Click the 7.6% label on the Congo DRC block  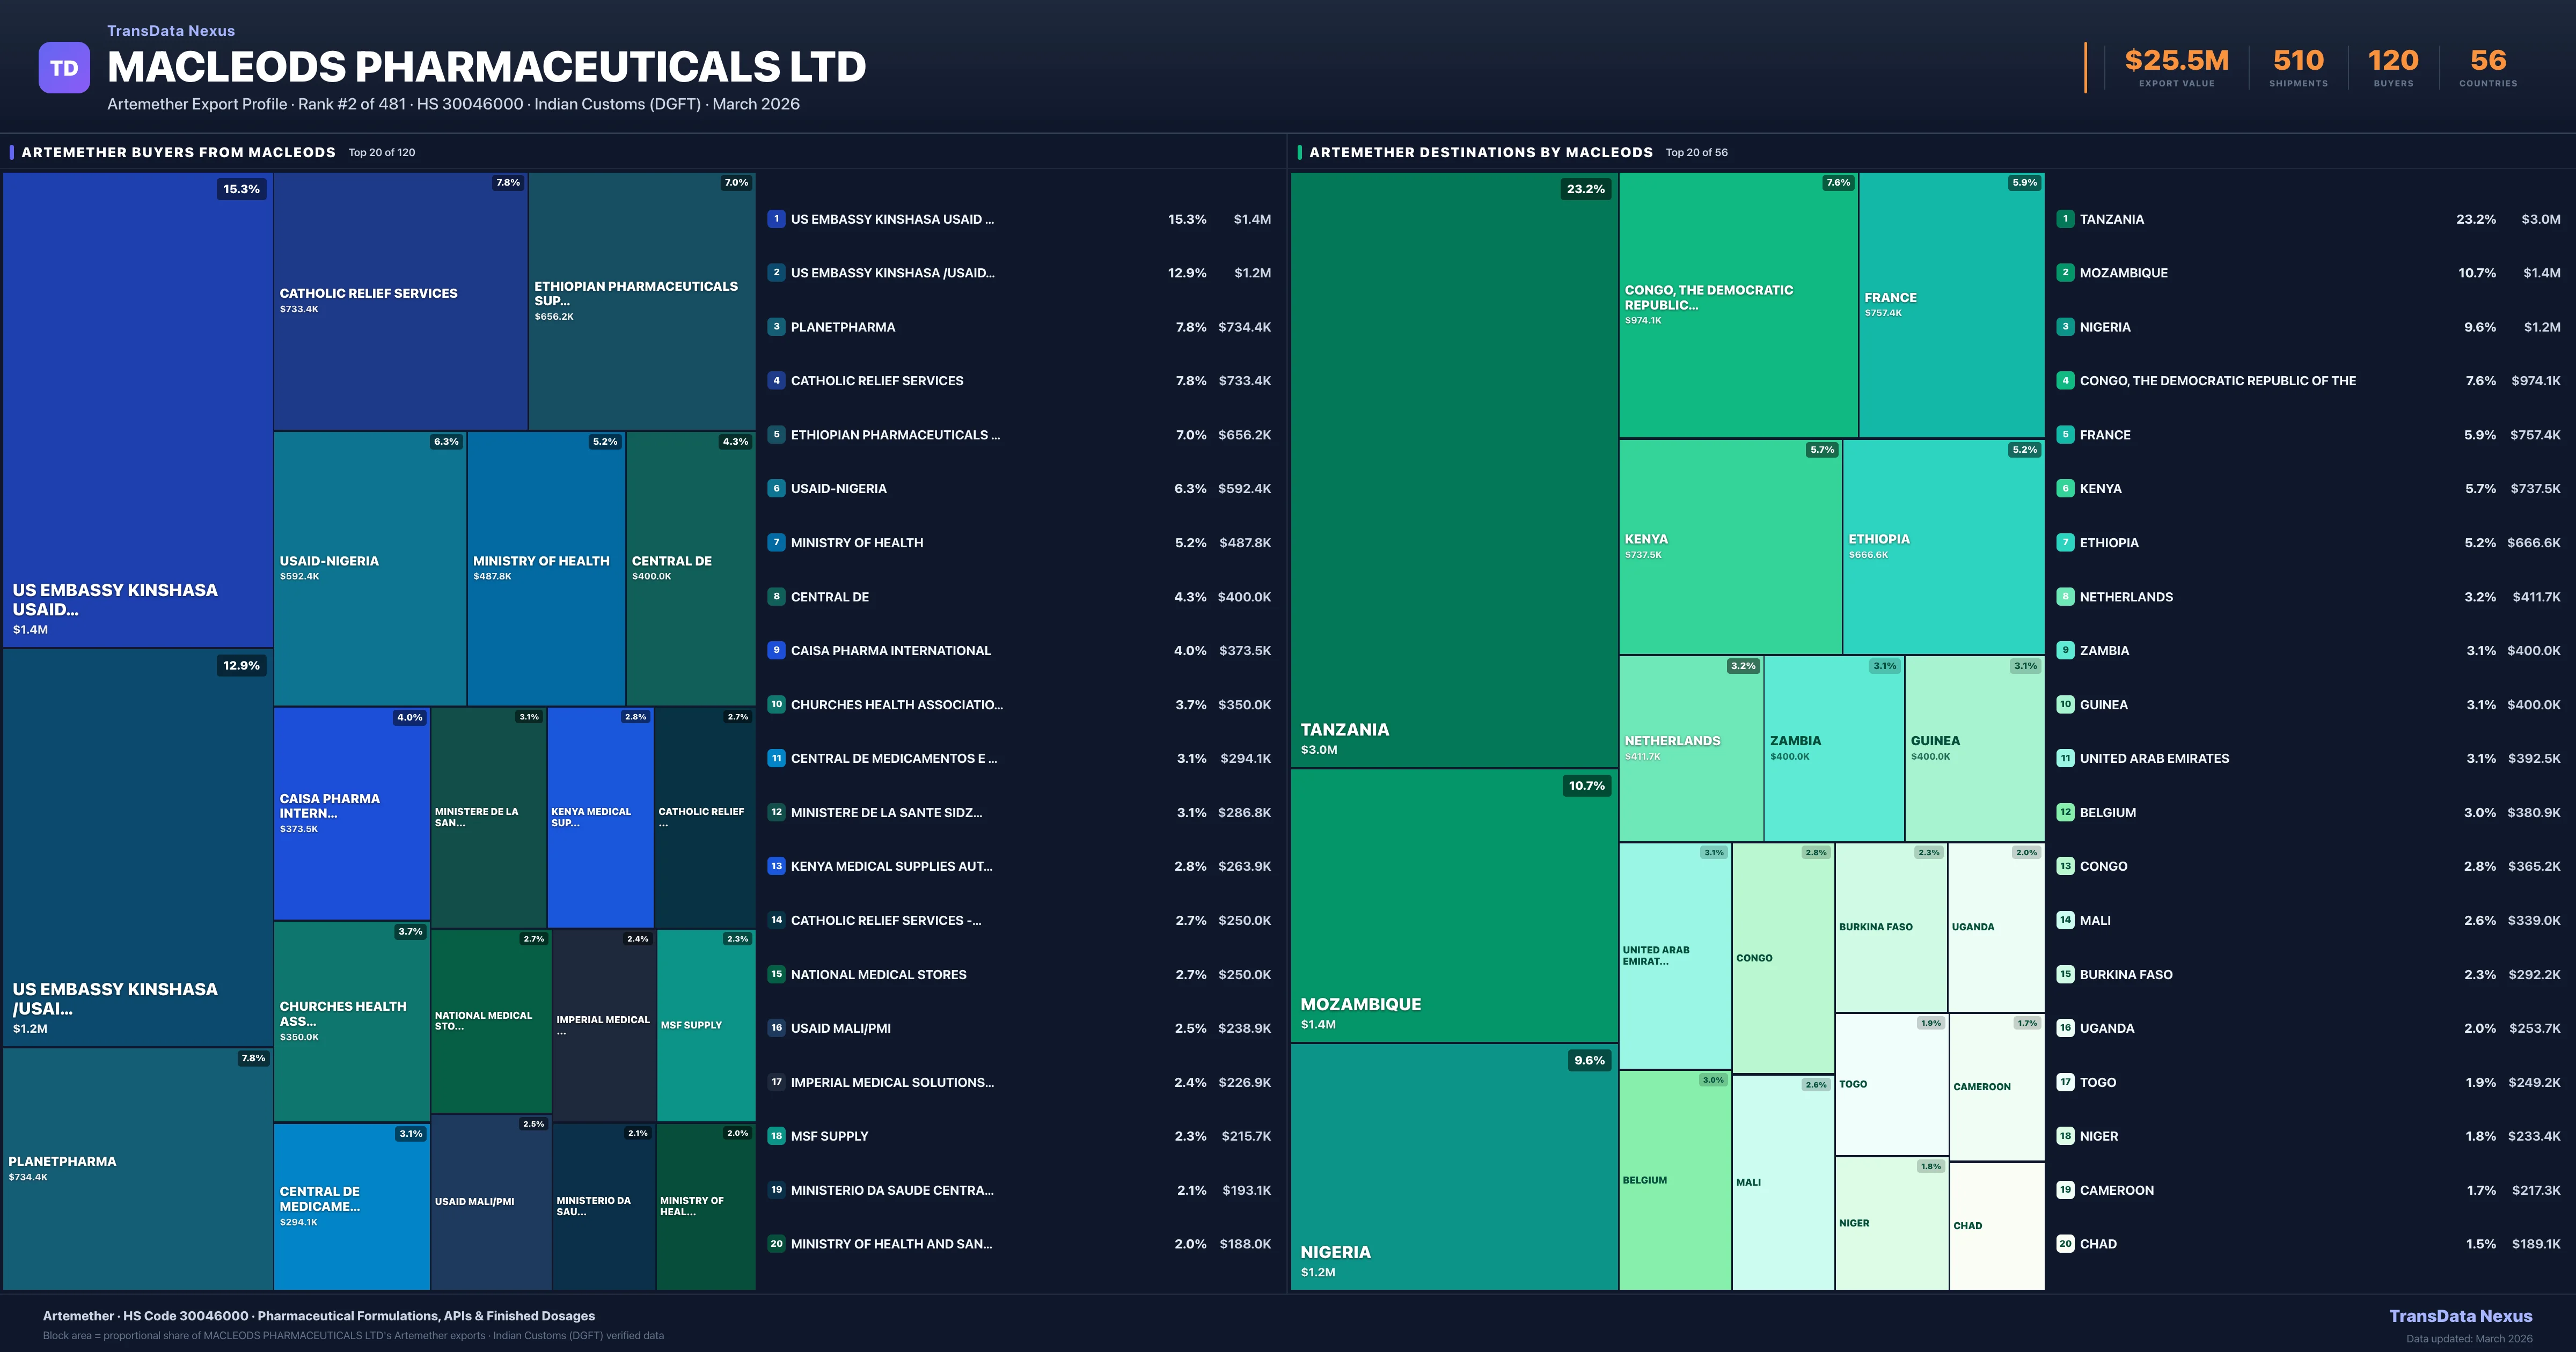pos(1837,183)
